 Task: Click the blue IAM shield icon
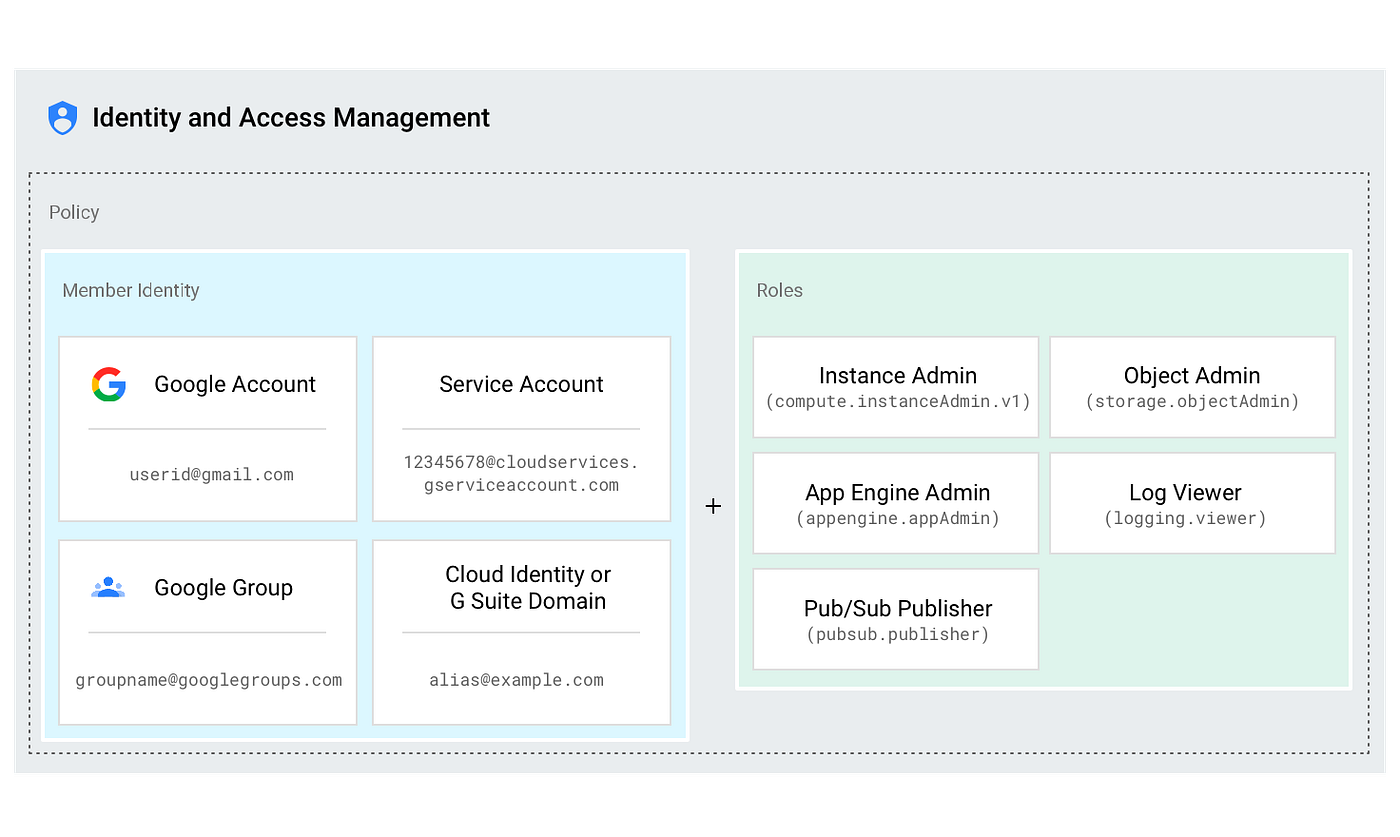point(63,118)
